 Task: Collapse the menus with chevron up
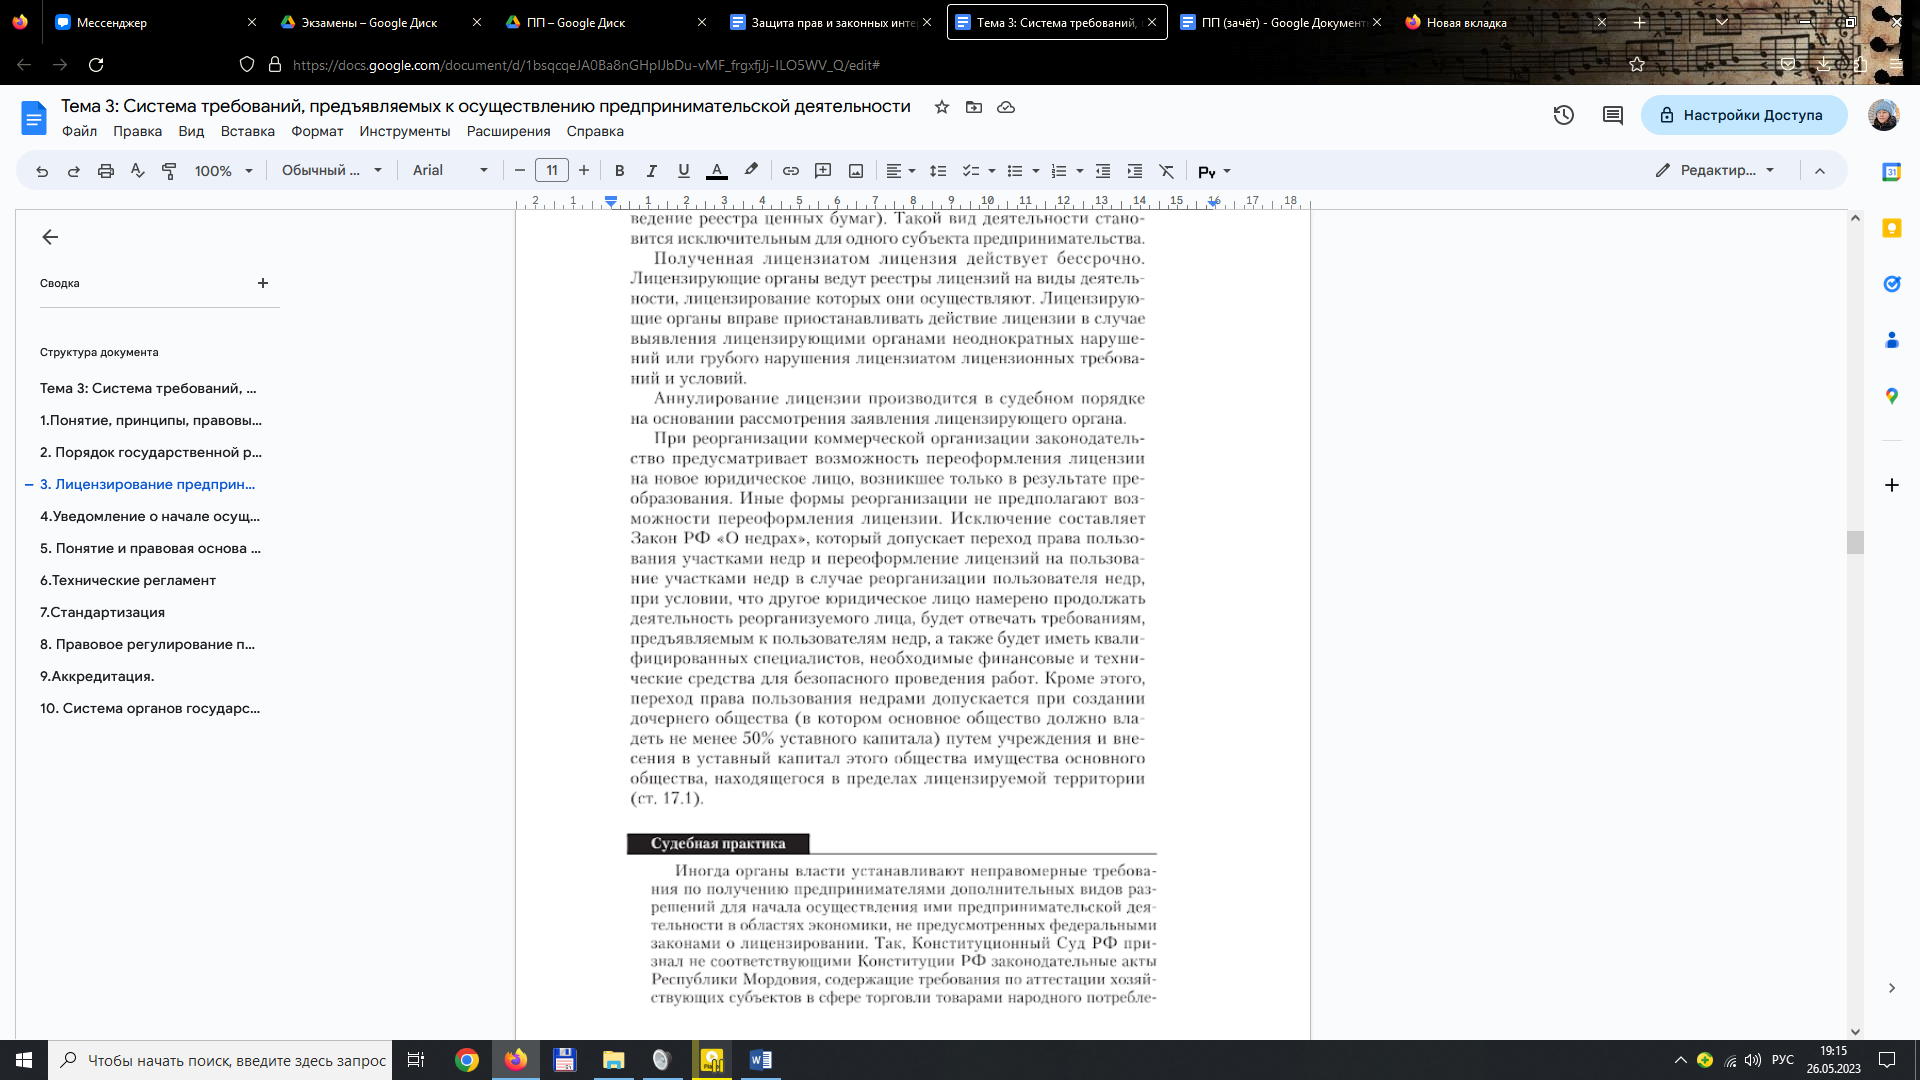click(x=1820, y=171)
